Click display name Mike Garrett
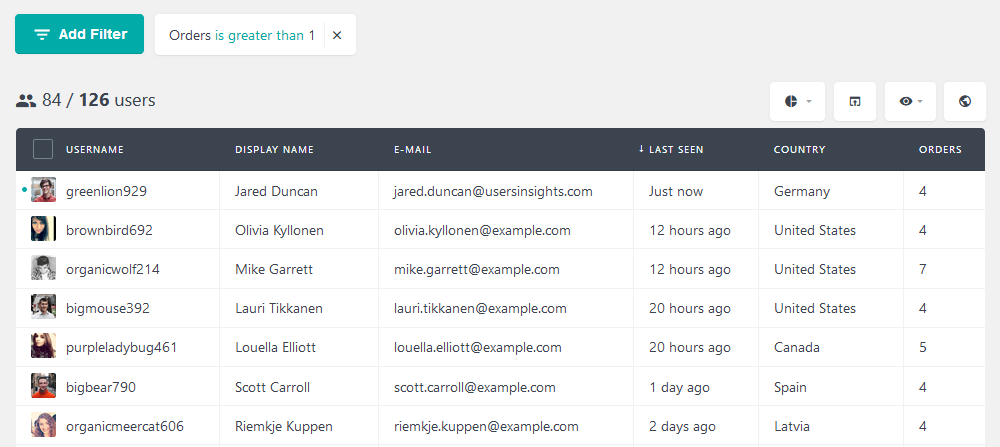 [x=274, y=270]
